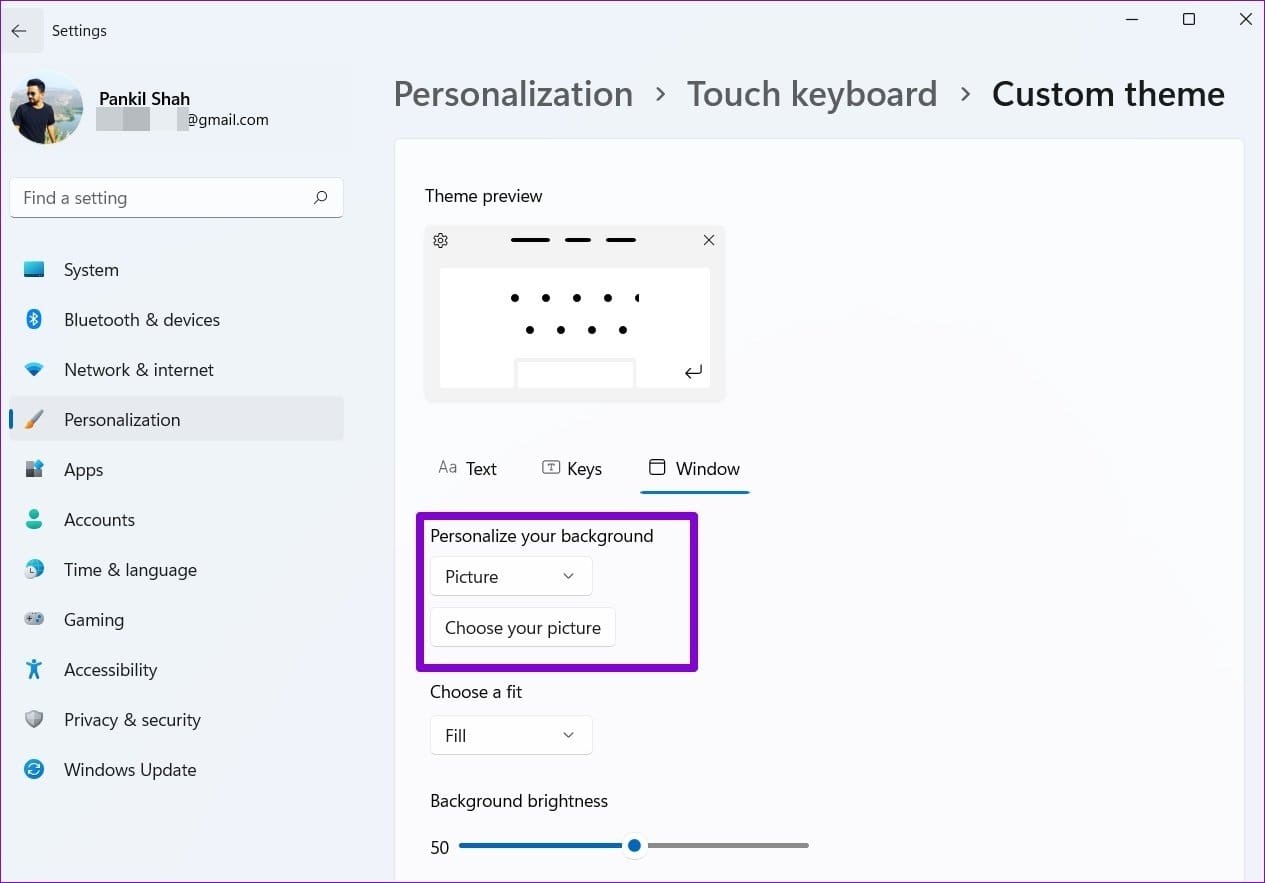Click the search icon in Find a setting

pos(320,198)
